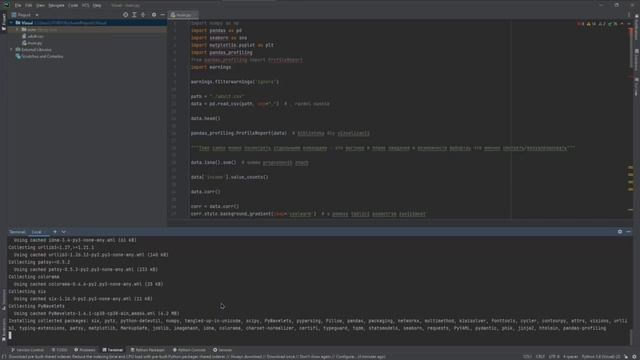640x360 pixels.
Task: Hide the Project tool window
Action: tap(162, 15)
